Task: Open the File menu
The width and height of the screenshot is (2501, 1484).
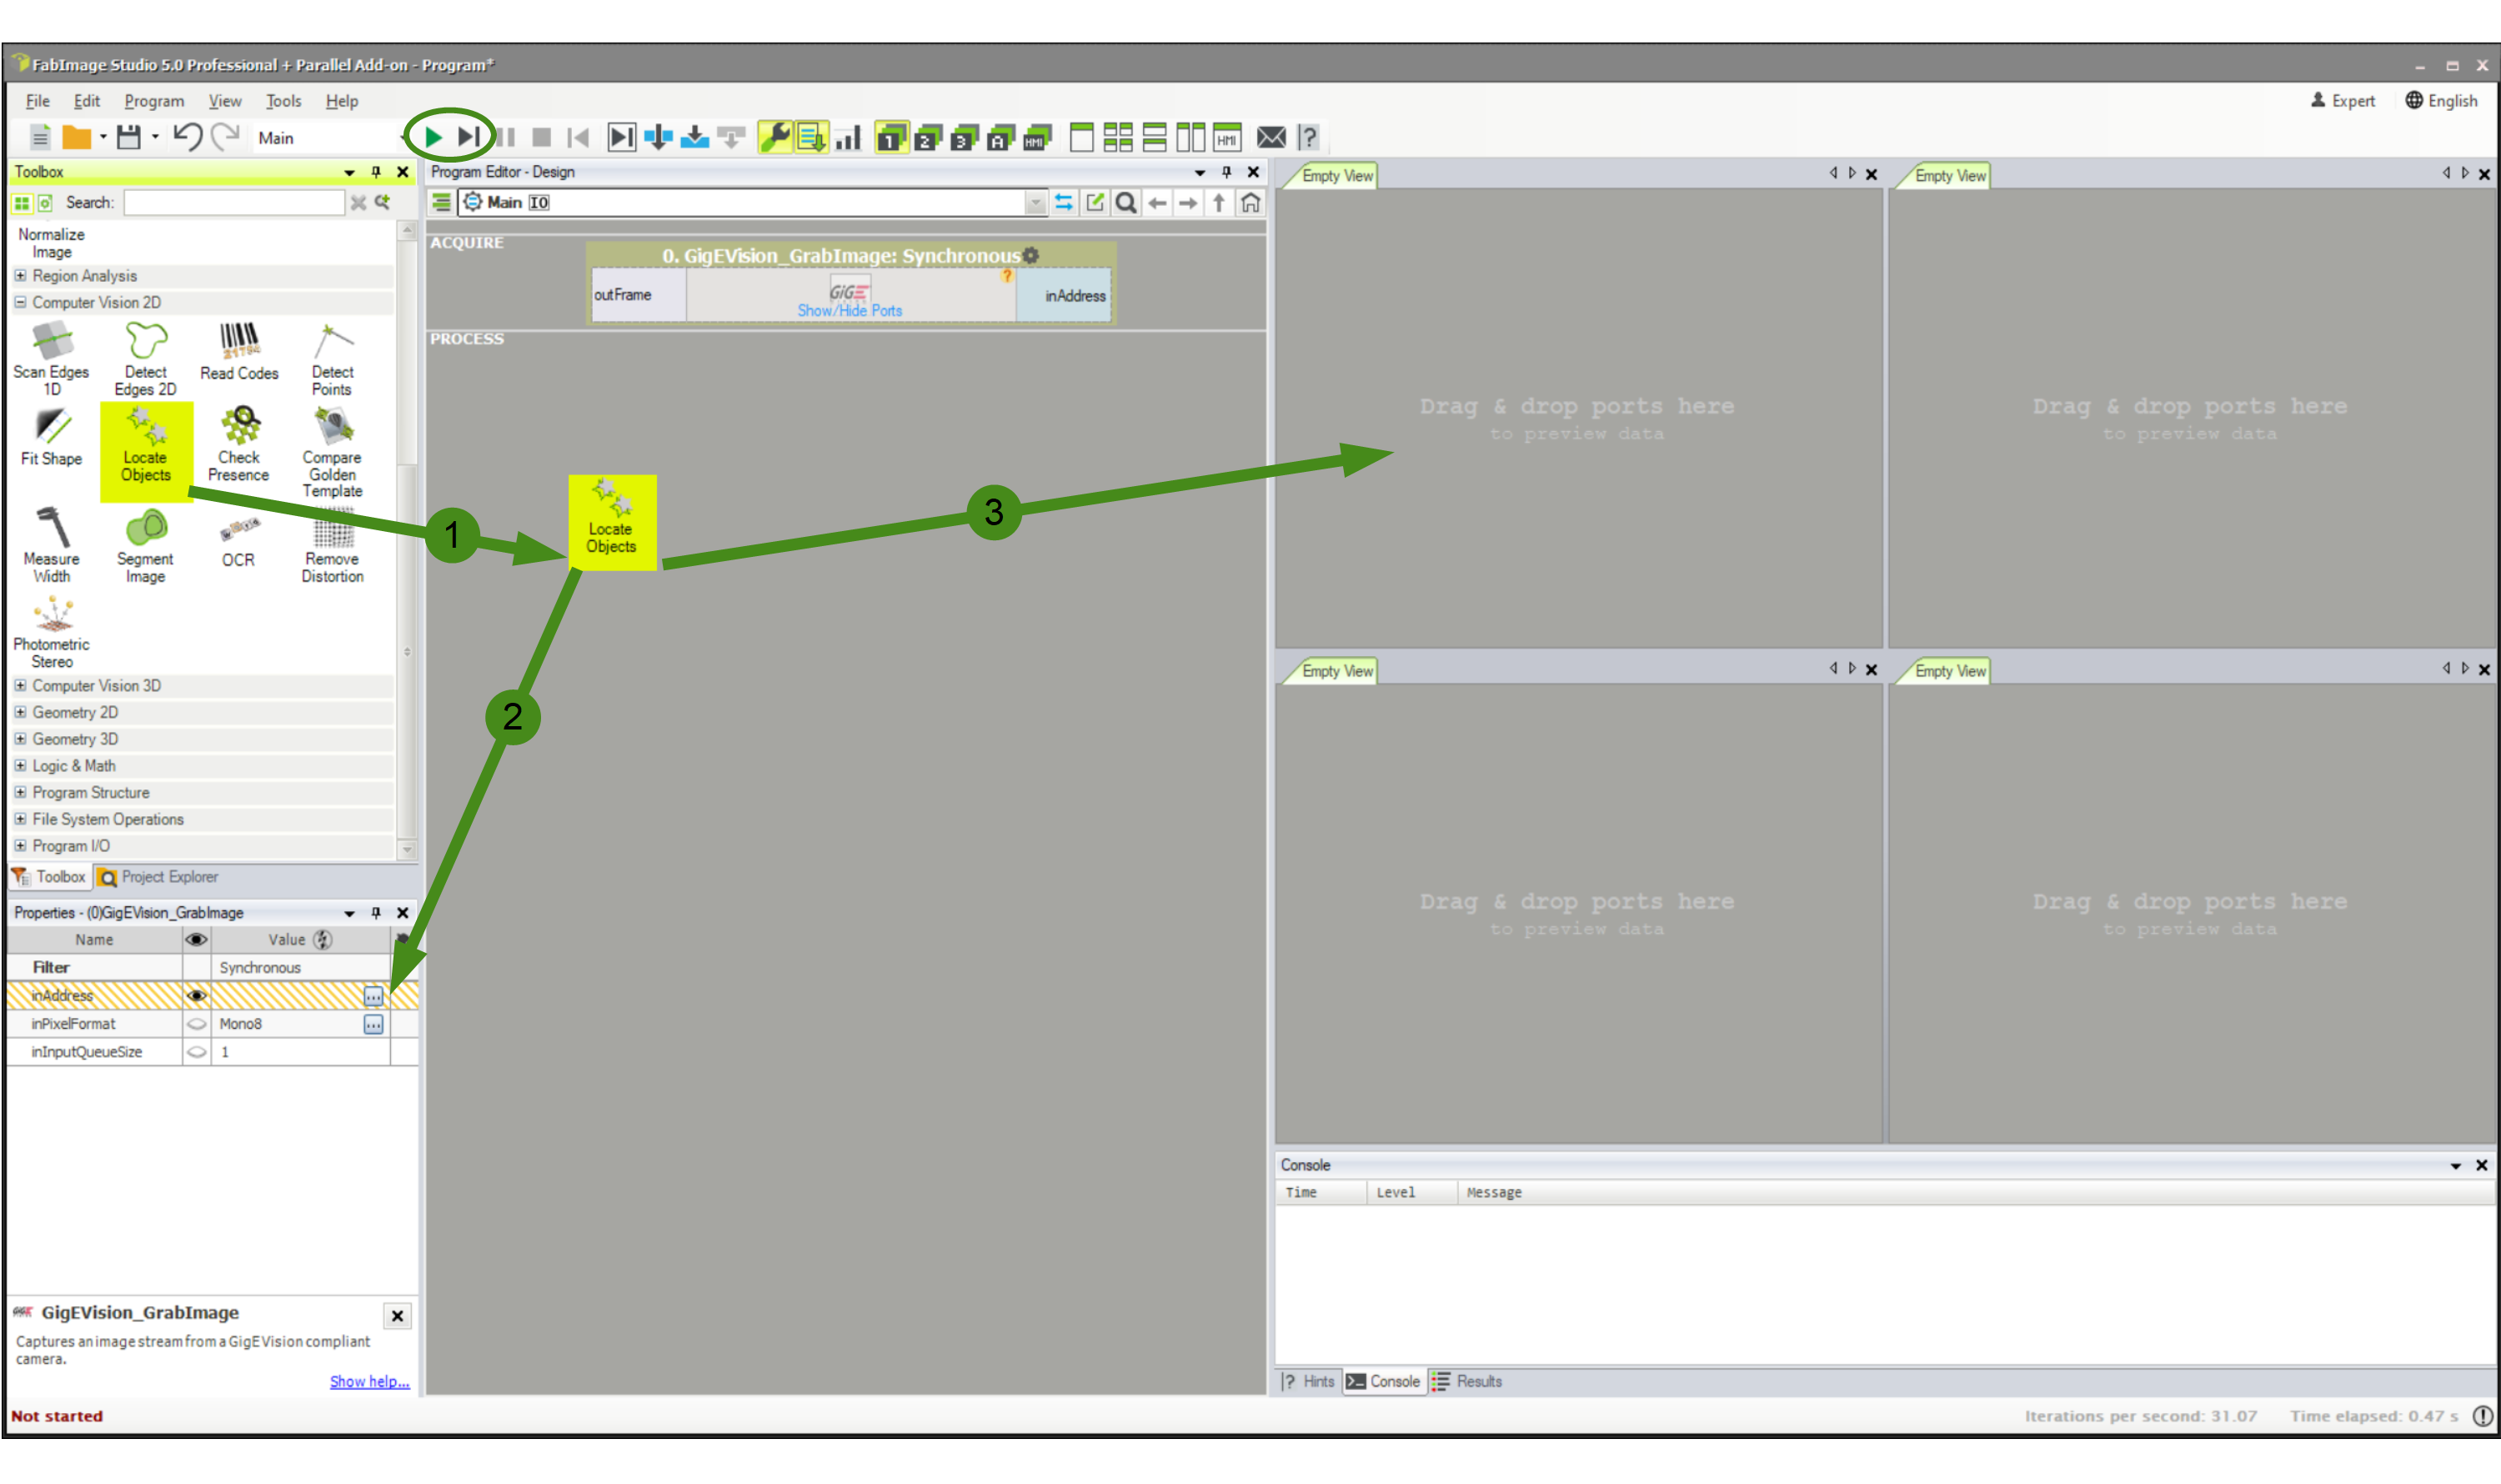Action: click(x=37, y=101)
